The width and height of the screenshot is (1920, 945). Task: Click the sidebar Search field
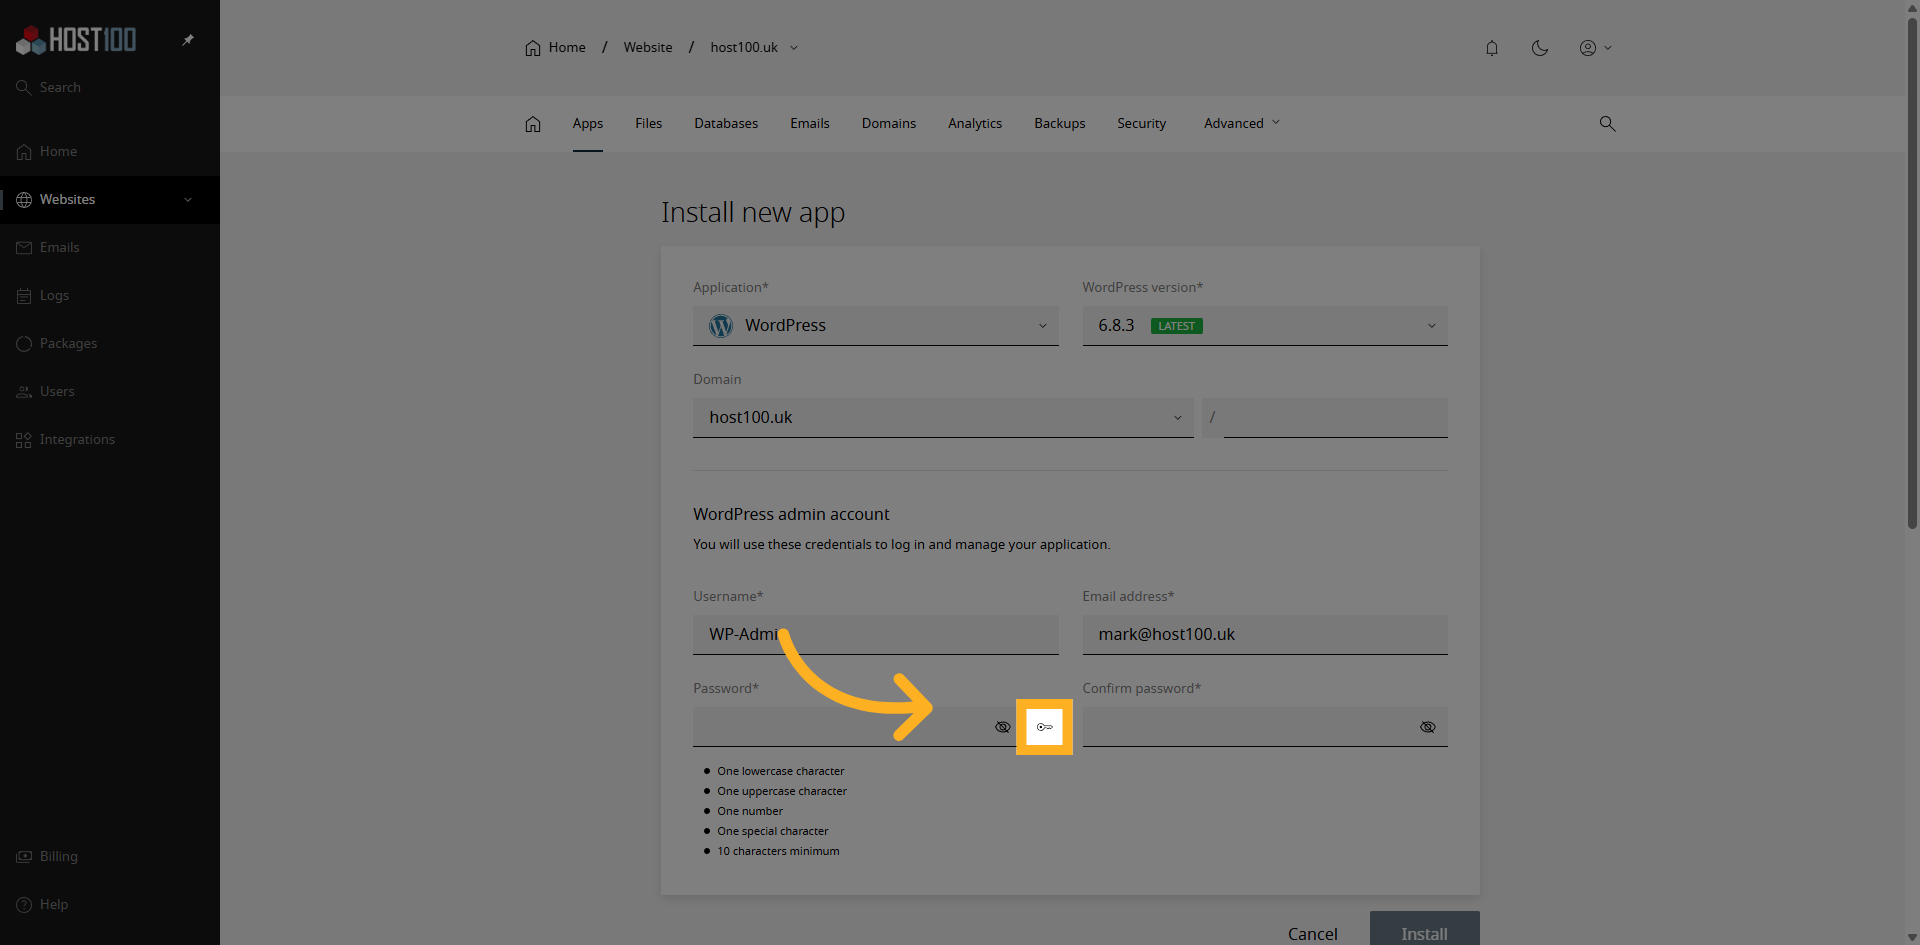[x=110, y=87]
